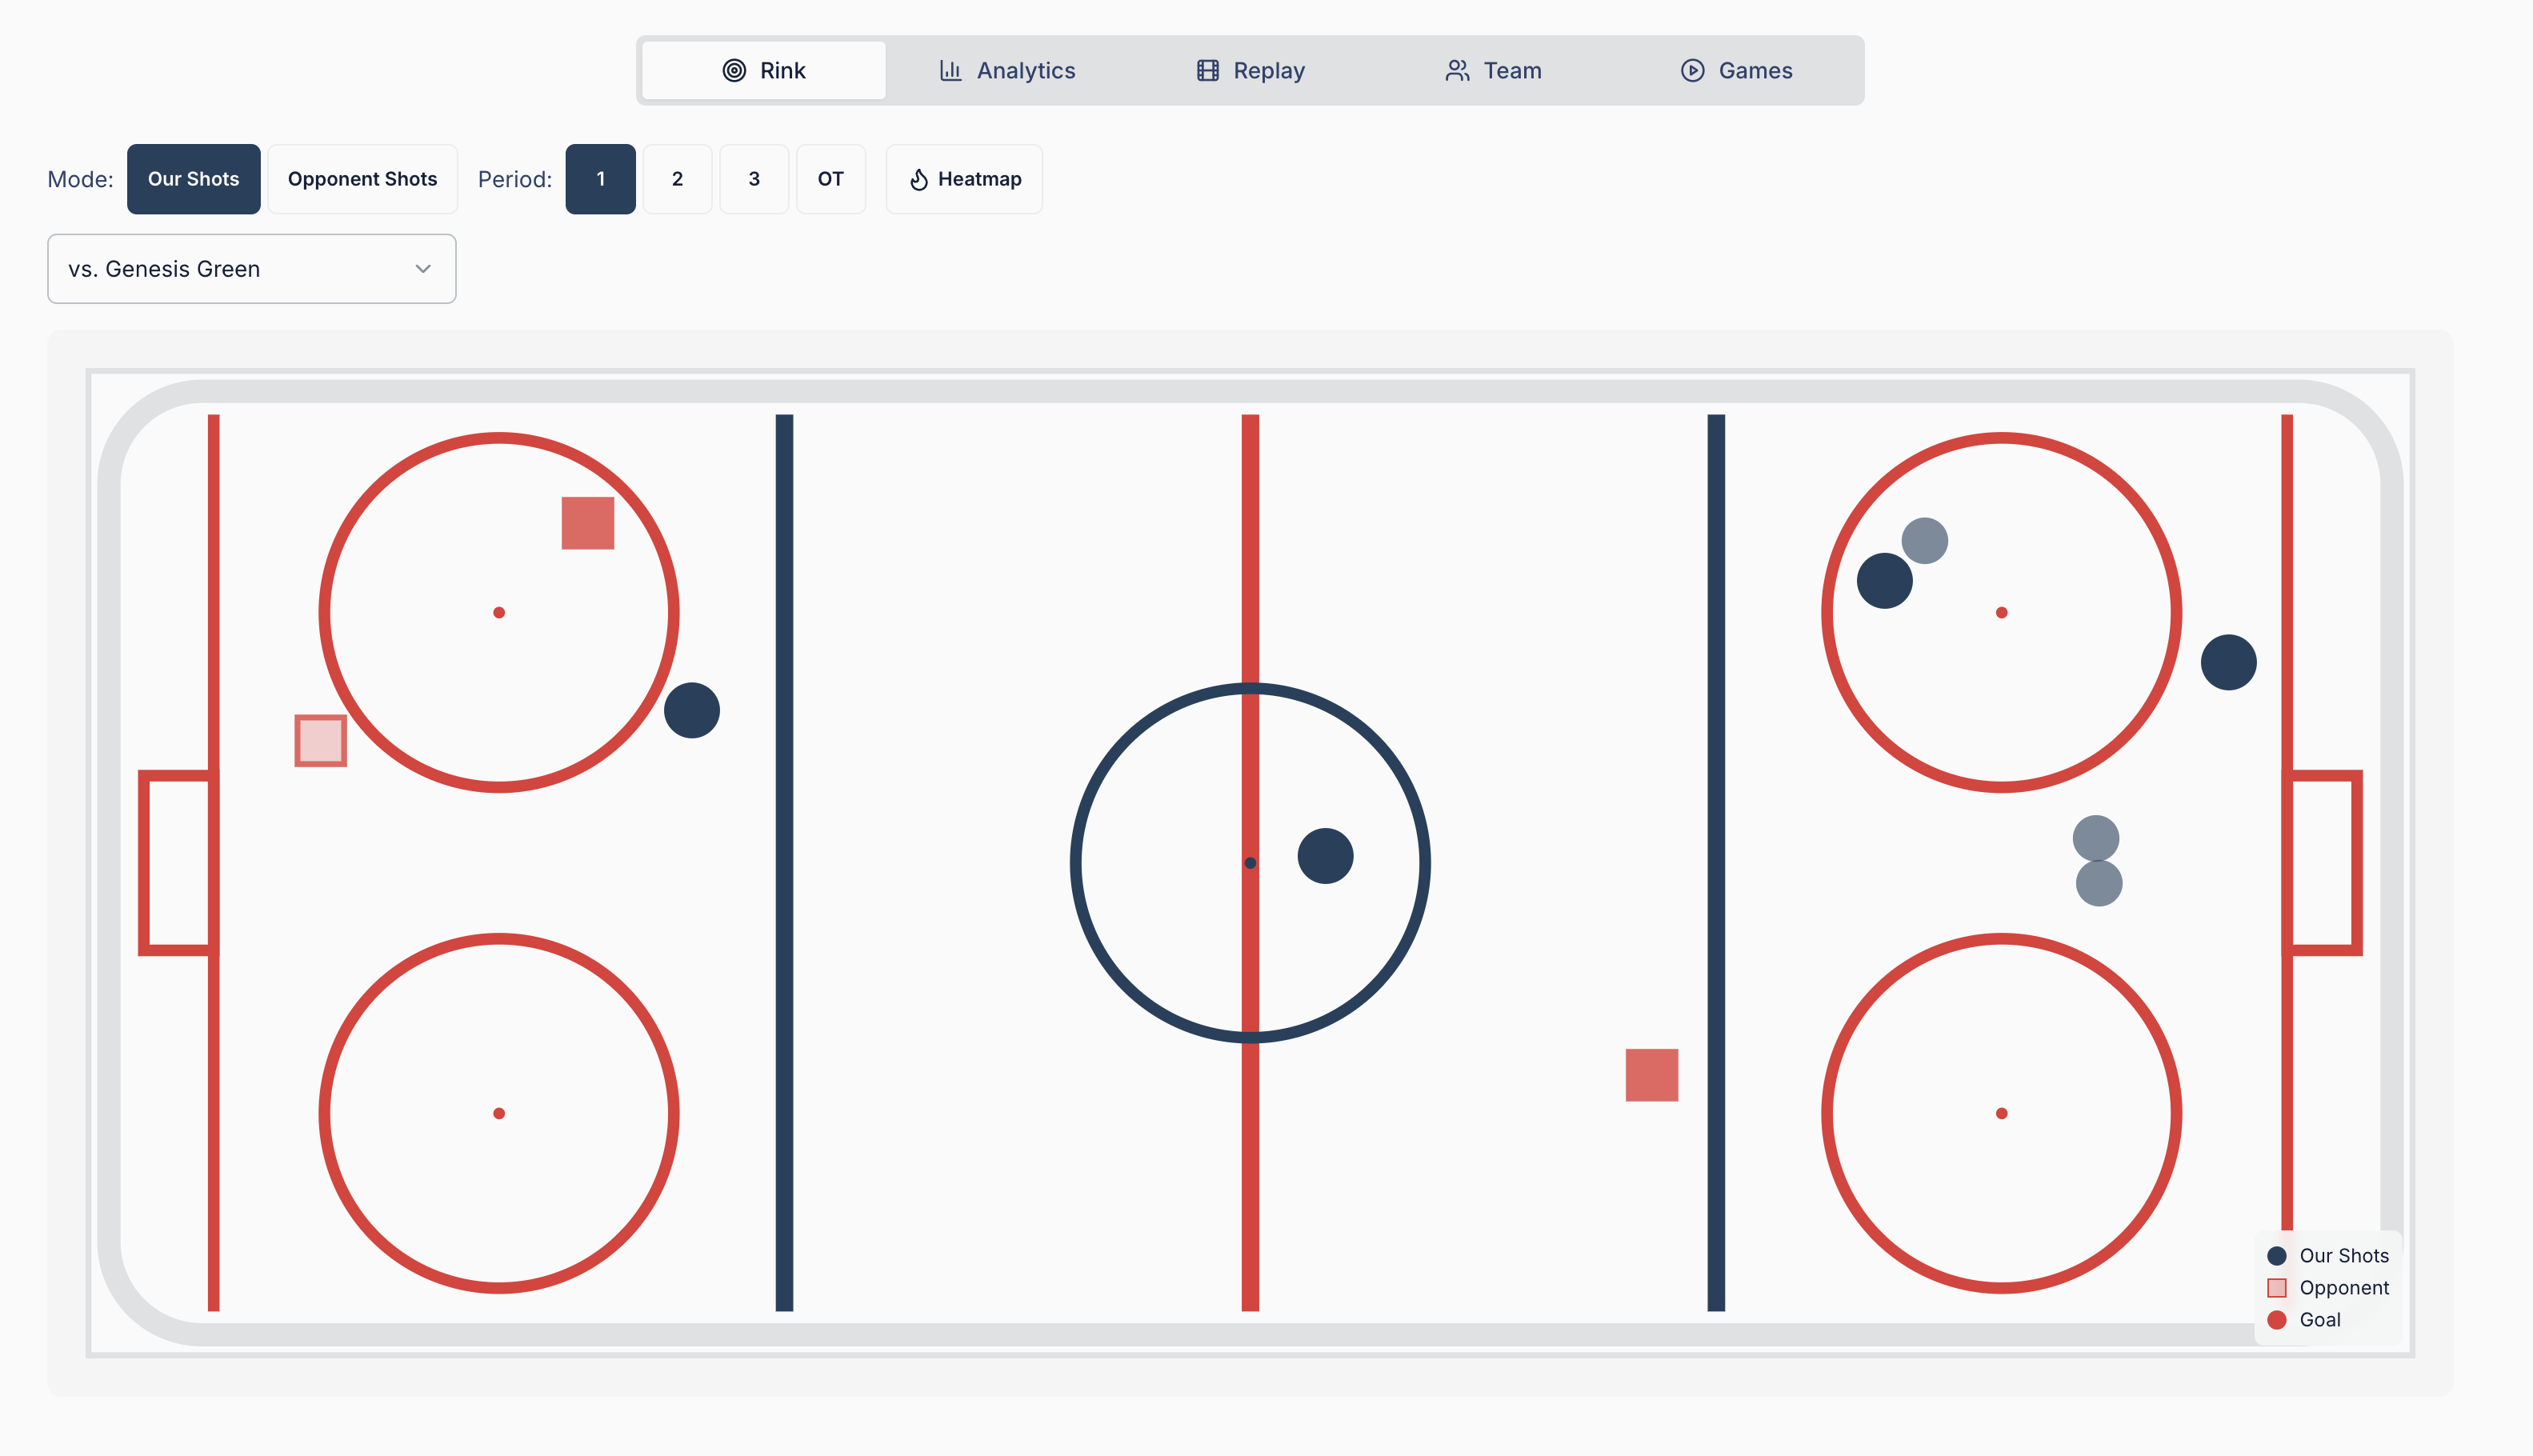Toggle the Heatmap view
Image resolution: width=2533 pixels, height=1456 pixels.
963,179
